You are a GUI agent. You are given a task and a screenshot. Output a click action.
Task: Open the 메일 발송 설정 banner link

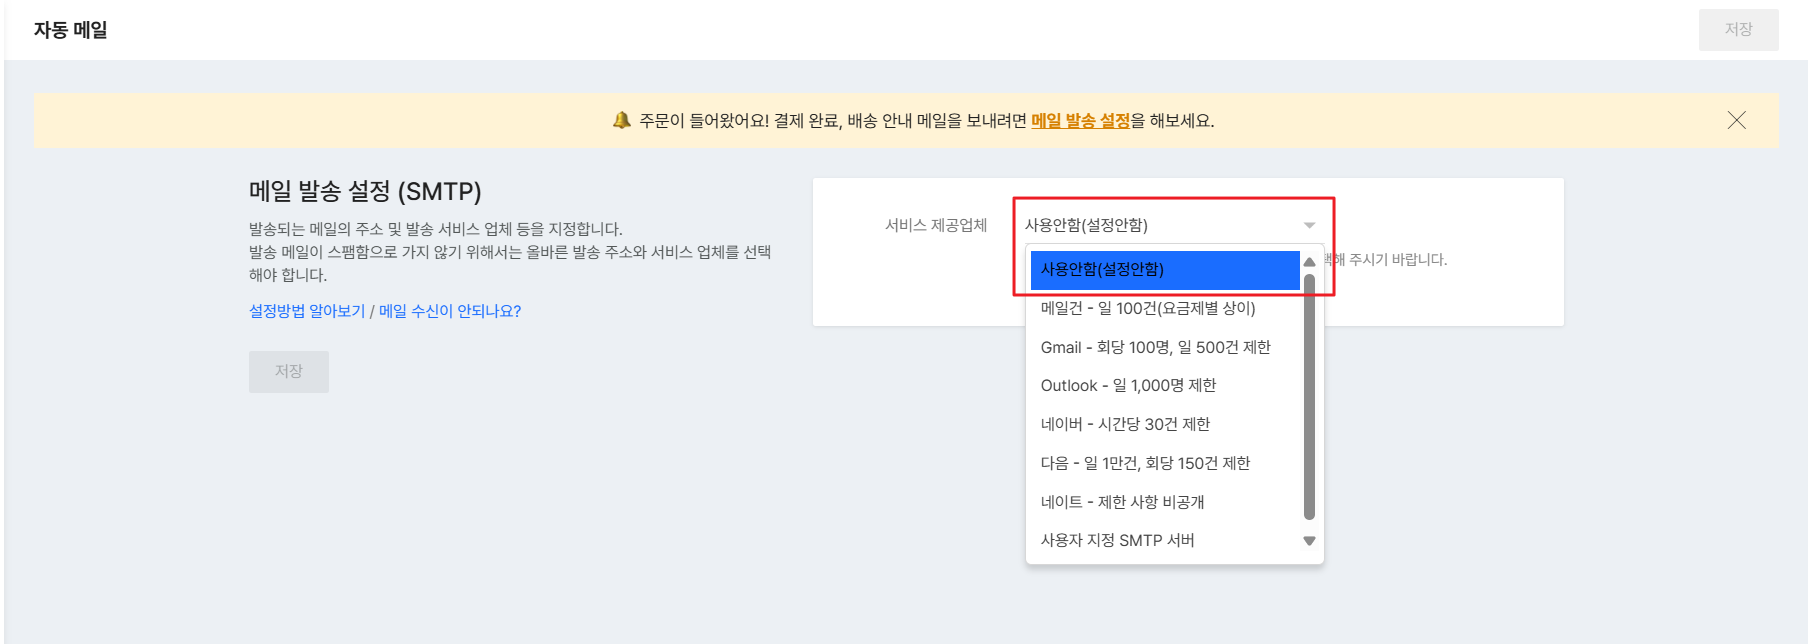tap(1080, 120)
